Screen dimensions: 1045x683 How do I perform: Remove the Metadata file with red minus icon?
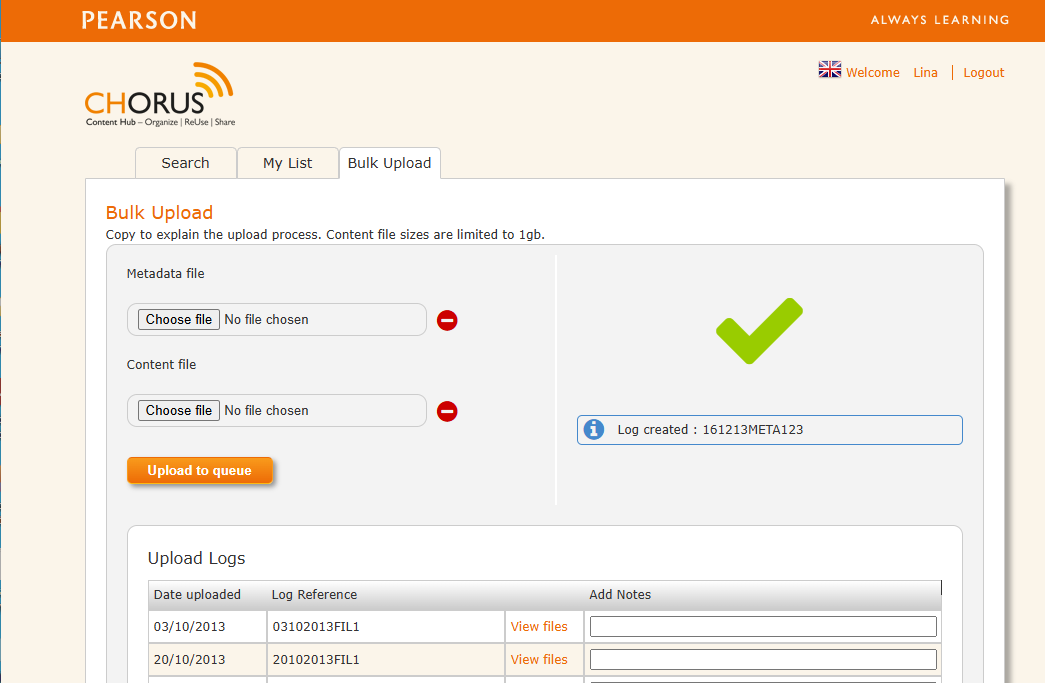tap(447, 321)
